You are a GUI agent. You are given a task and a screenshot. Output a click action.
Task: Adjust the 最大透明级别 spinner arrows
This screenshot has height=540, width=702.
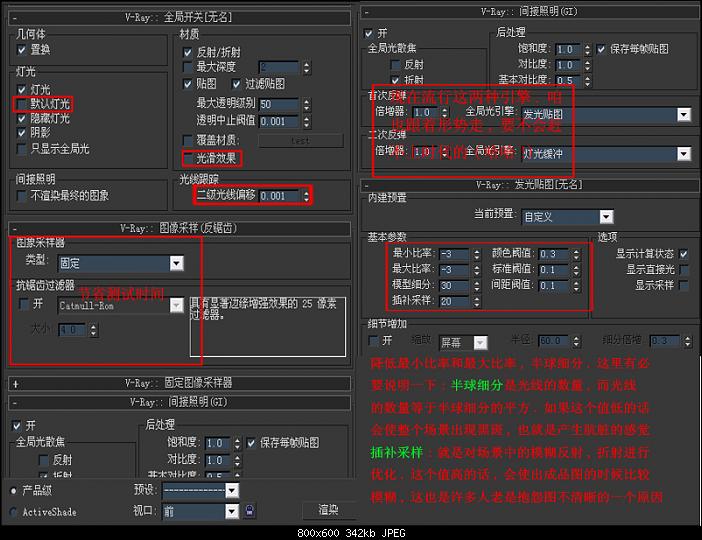[x=306, y=105]
